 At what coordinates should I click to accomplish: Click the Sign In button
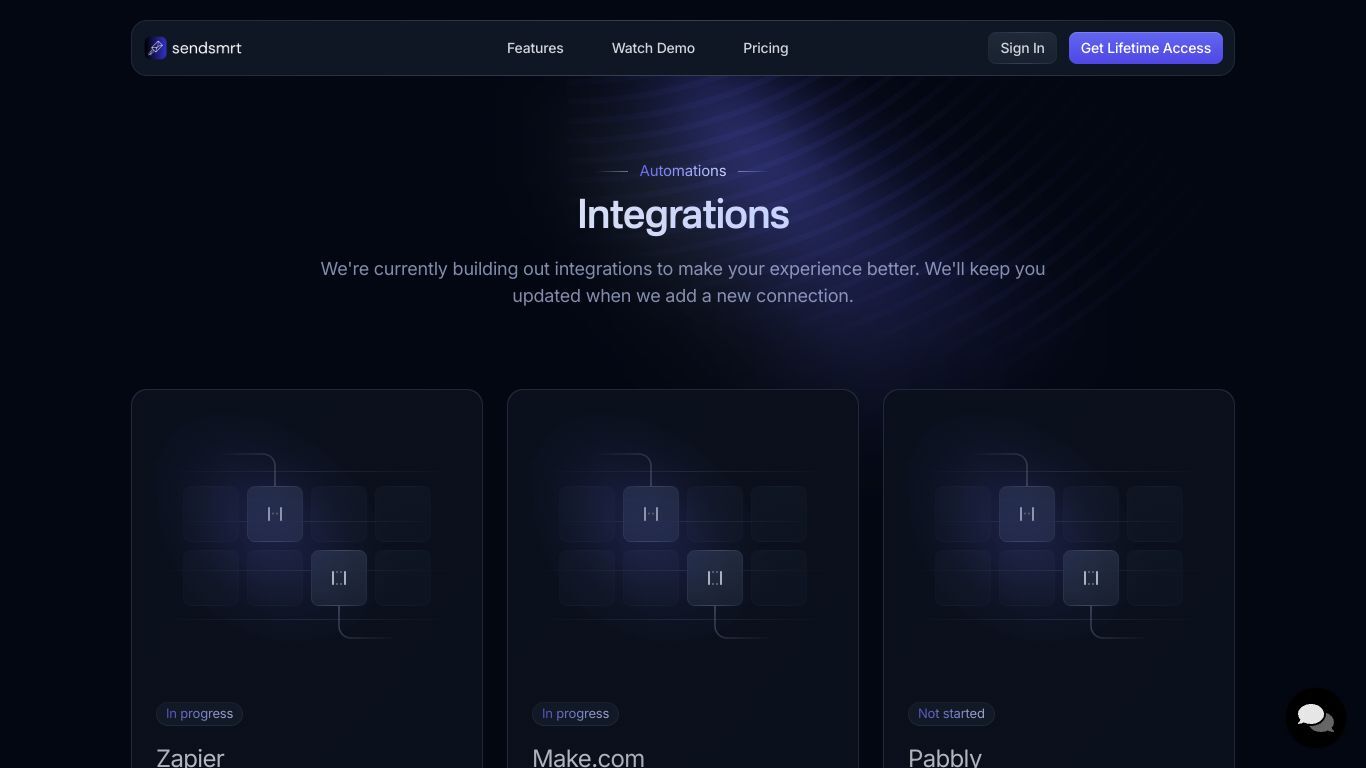point(1022,48)
